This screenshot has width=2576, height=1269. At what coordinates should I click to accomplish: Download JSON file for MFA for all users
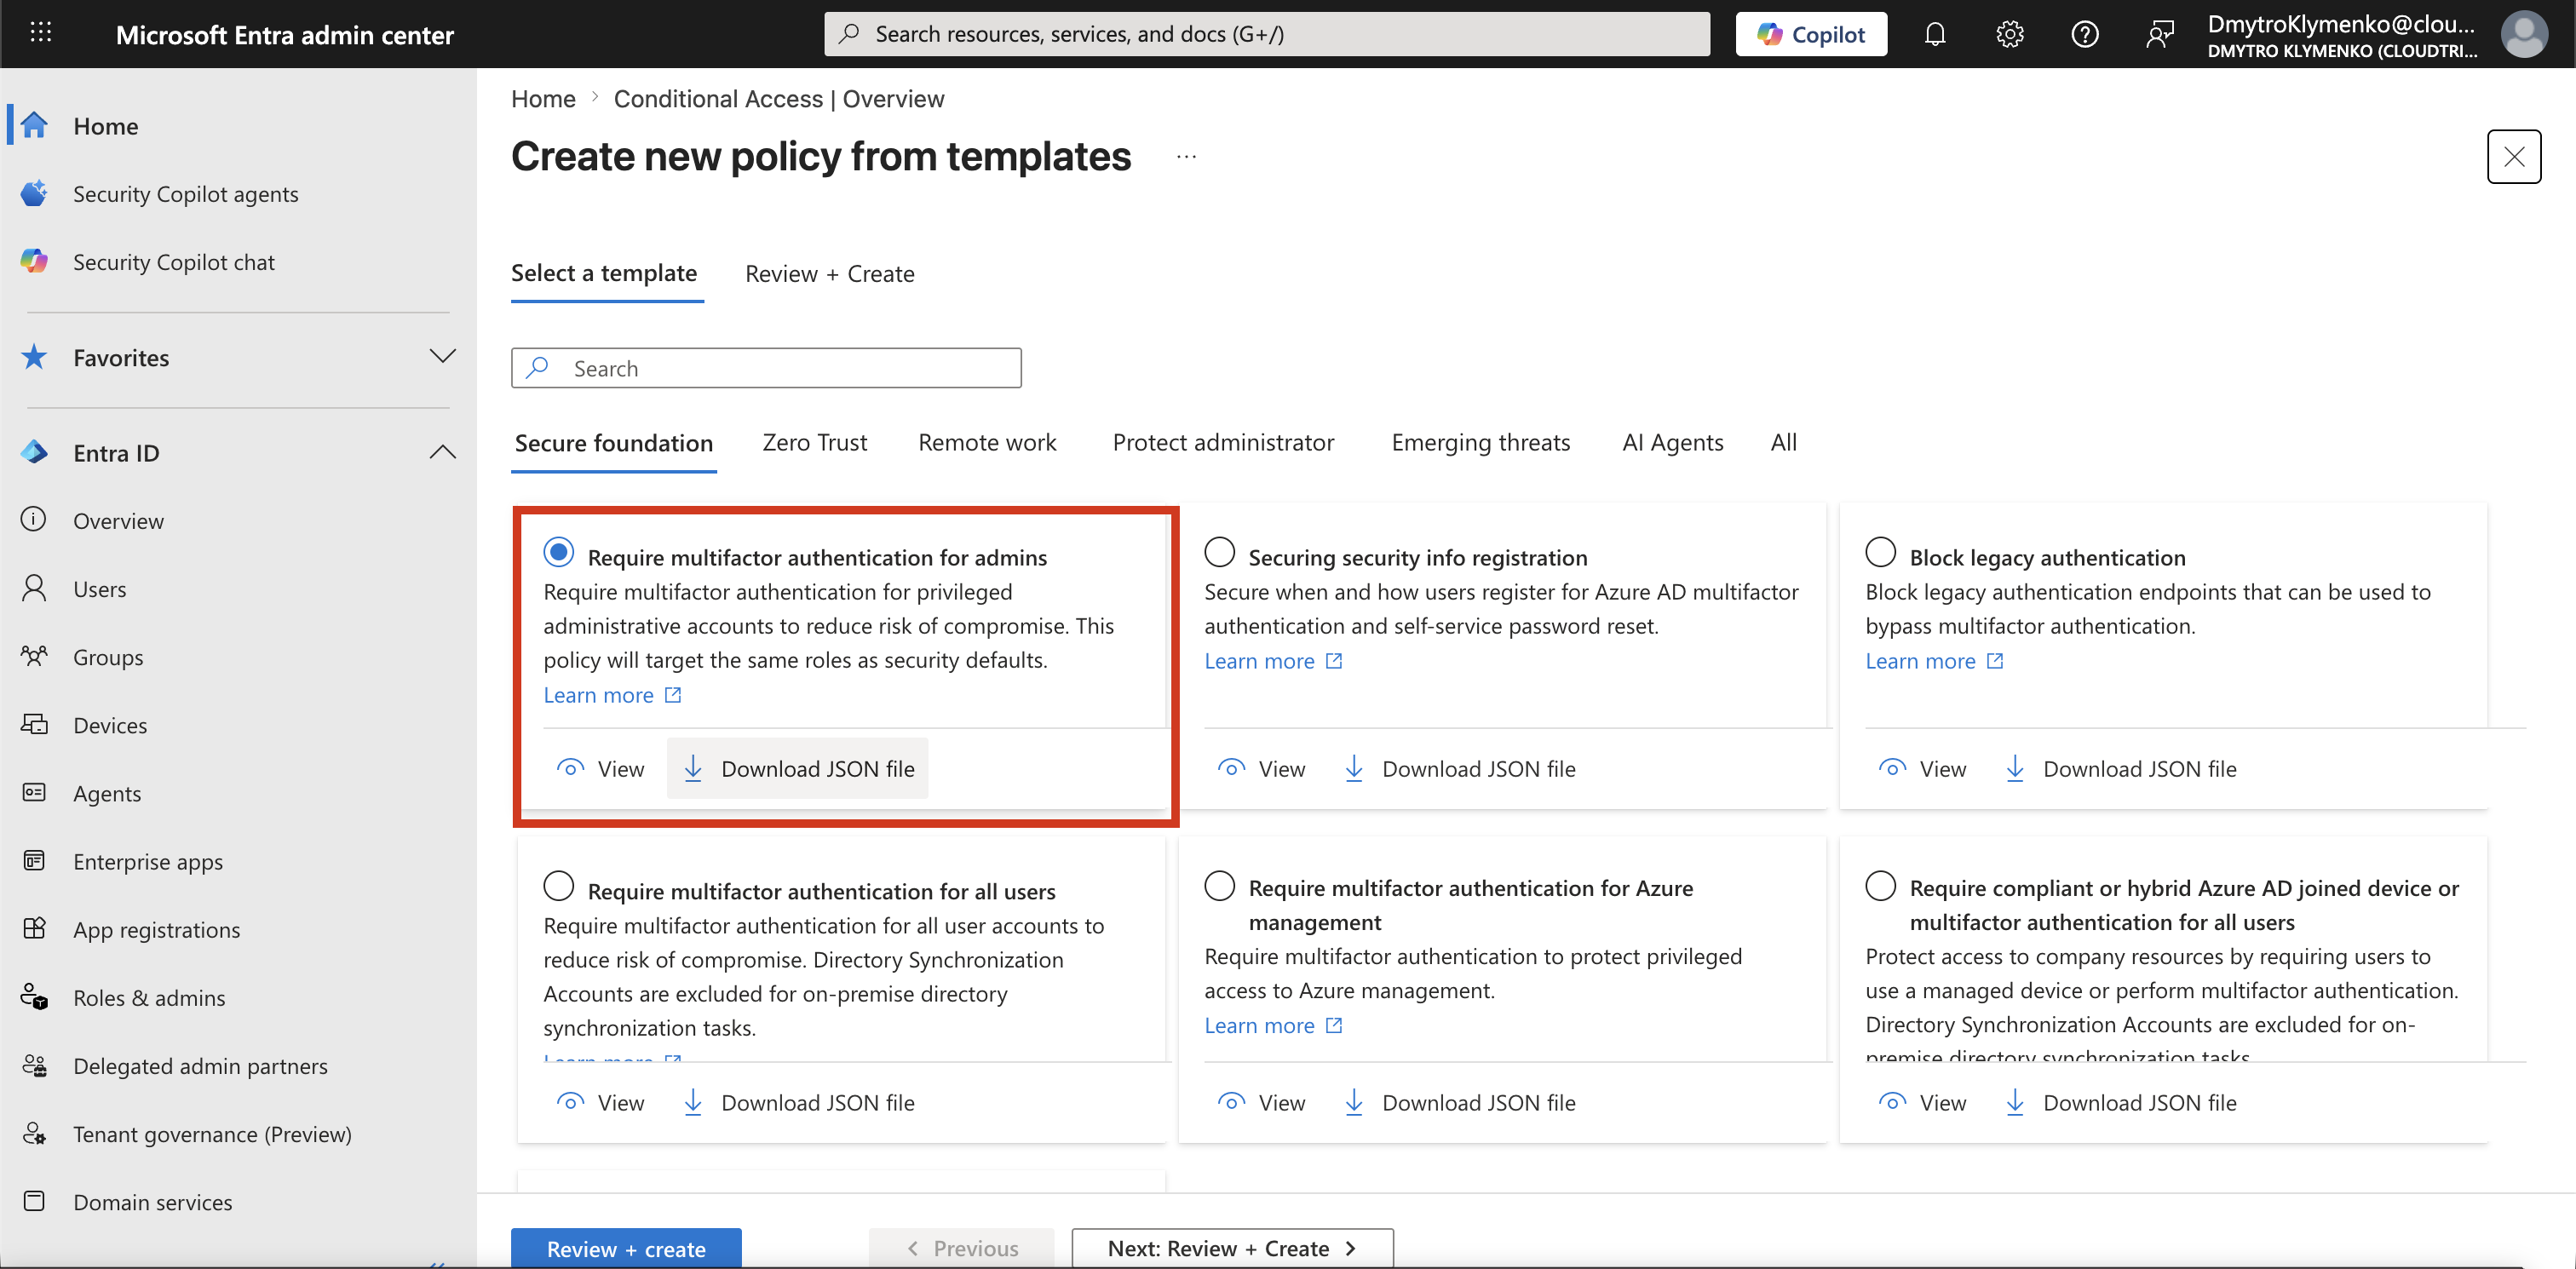coord(798,1102)
